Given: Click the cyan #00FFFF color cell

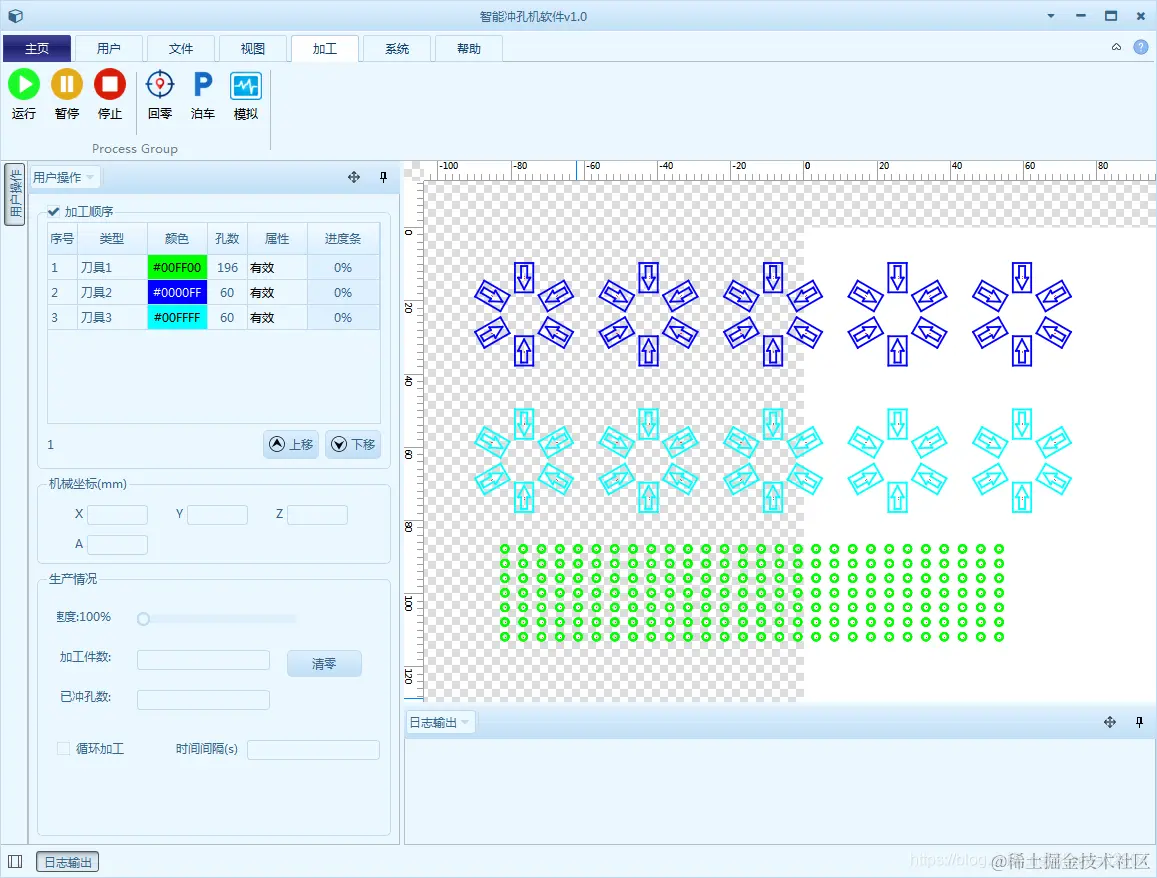Looking at the screenshot, I should pyautogui.click(x=177, y=317).
